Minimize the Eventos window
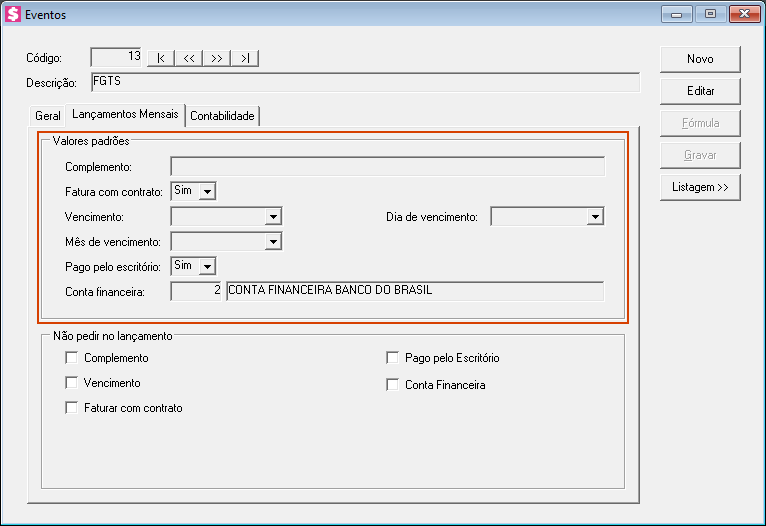Image resolution: width=766 pixels, height=526 pixels. [677, 14]
